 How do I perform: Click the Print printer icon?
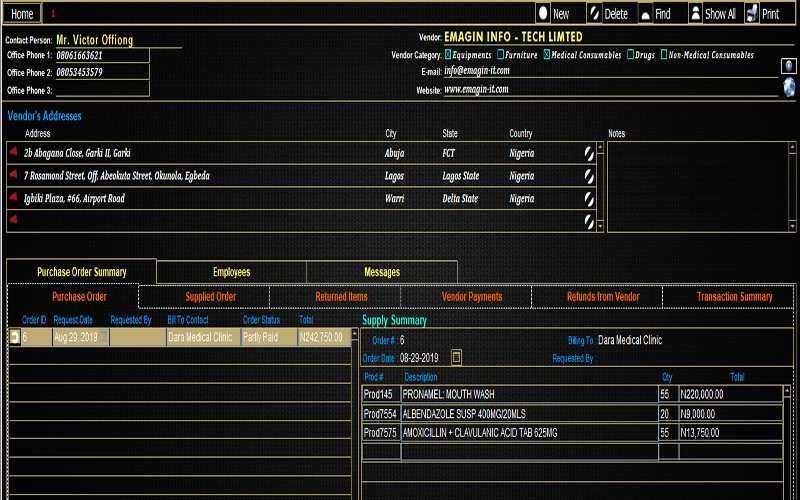coord(752,13)
